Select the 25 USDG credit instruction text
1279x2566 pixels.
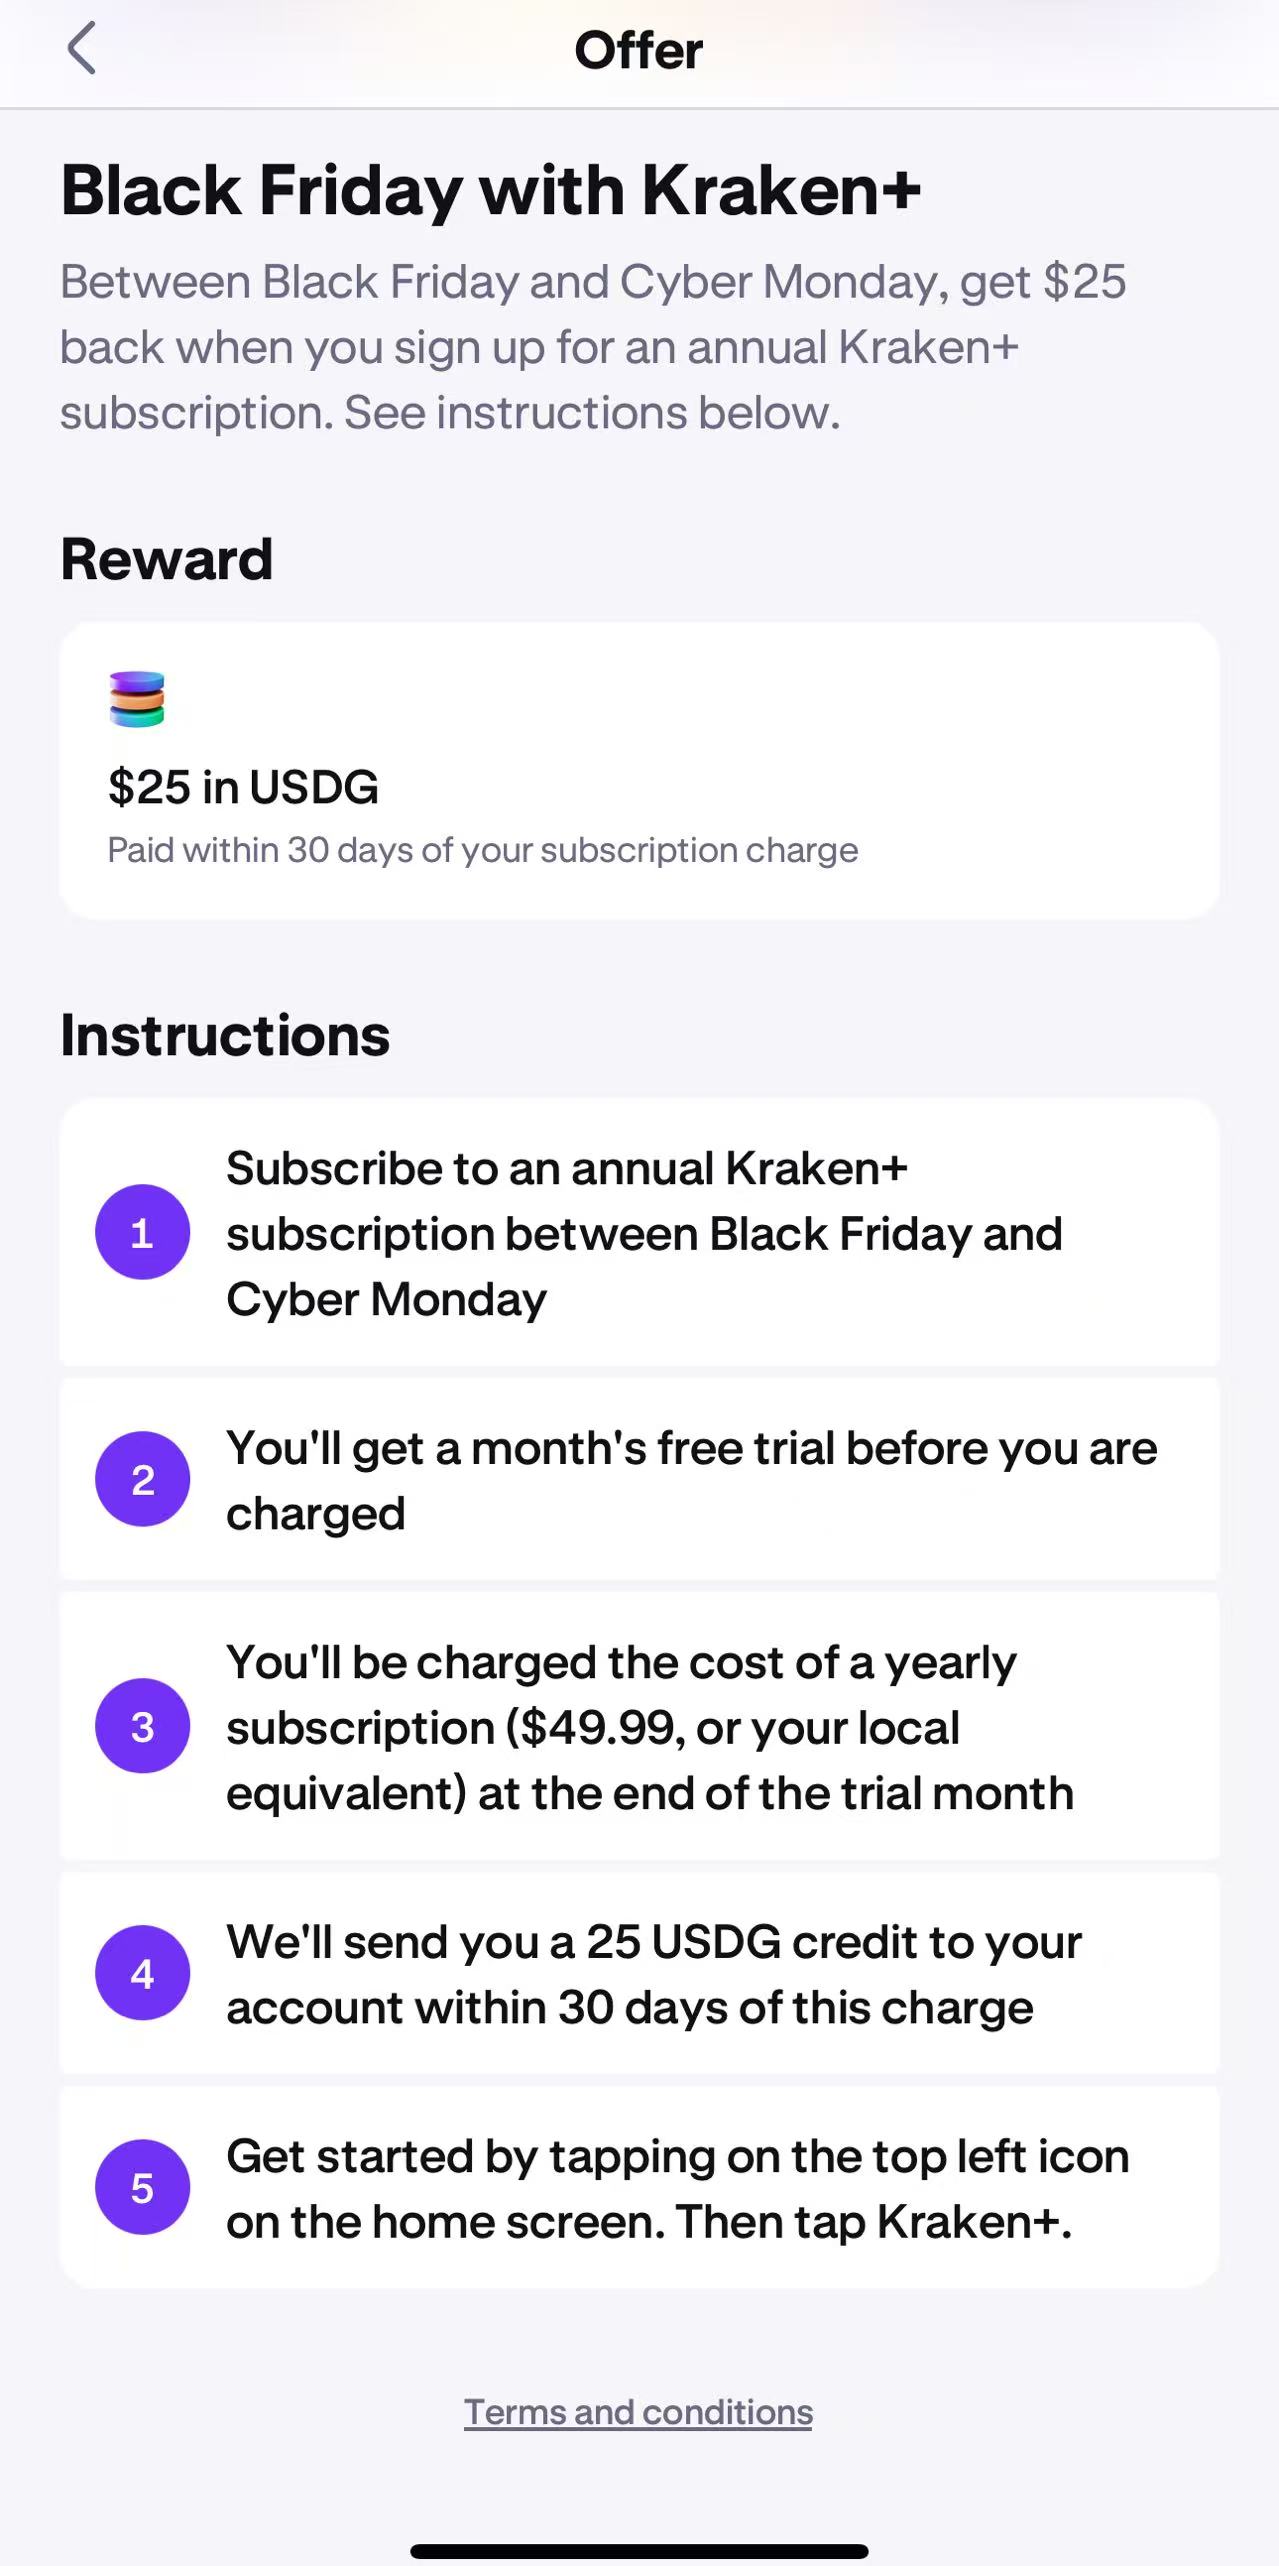coord(654,1974)
